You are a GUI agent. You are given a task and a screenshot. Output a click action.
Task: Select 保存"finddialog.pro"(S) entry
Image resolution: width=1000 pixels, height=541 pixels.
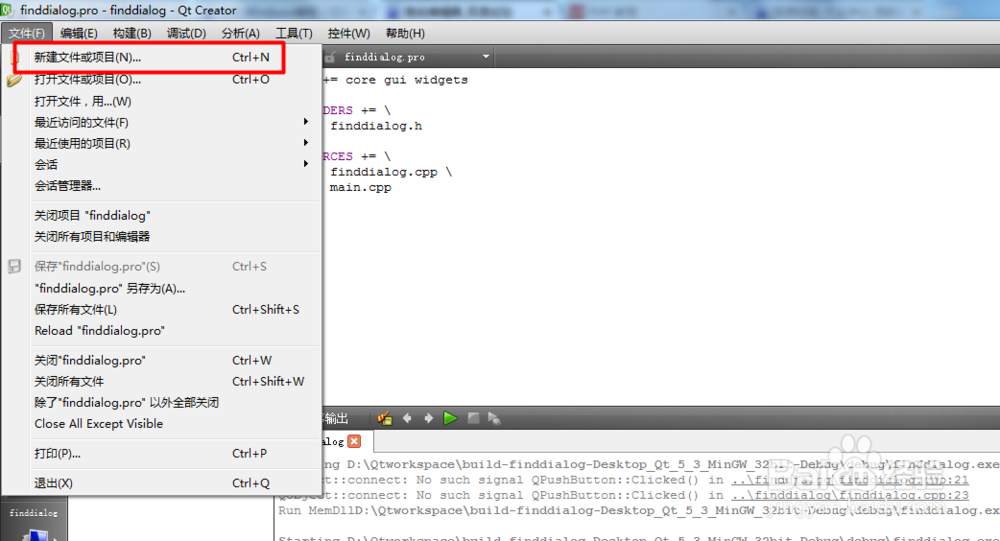click(161, 267)
